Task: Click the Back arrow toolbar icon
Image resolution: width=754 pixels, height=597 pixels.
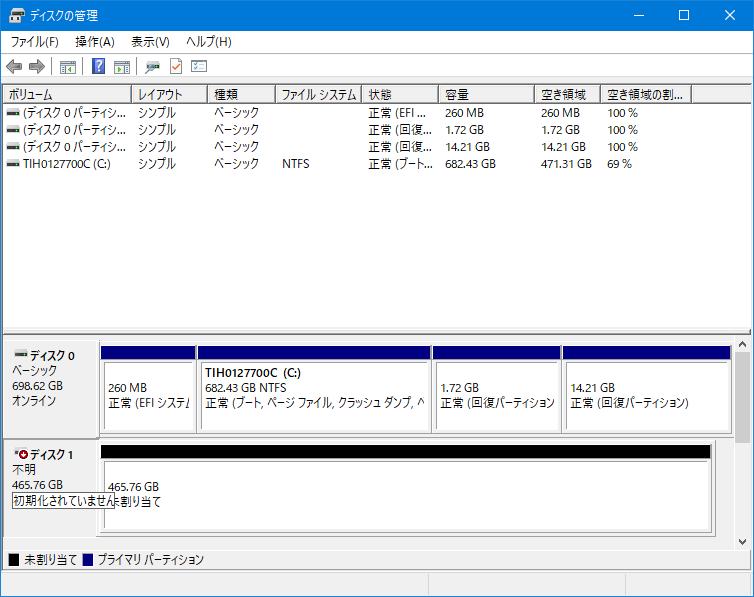Action: coord(14,66)
